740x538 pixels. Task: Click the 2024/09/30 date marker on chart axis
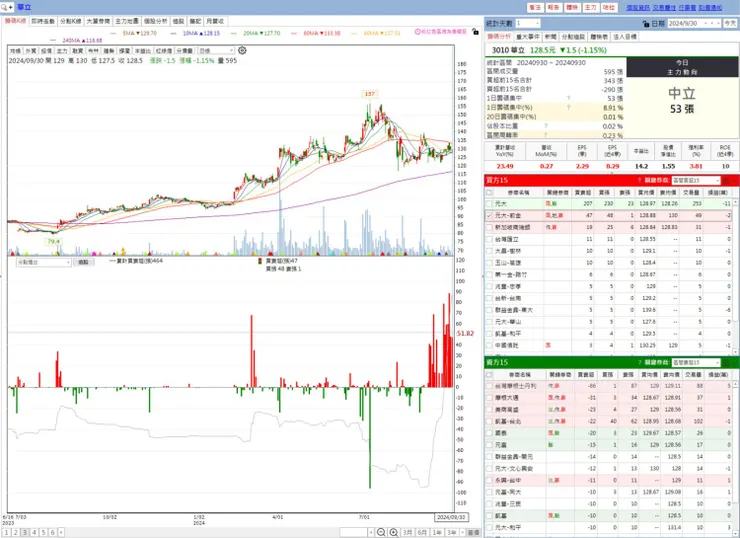[x=451, y=517]
